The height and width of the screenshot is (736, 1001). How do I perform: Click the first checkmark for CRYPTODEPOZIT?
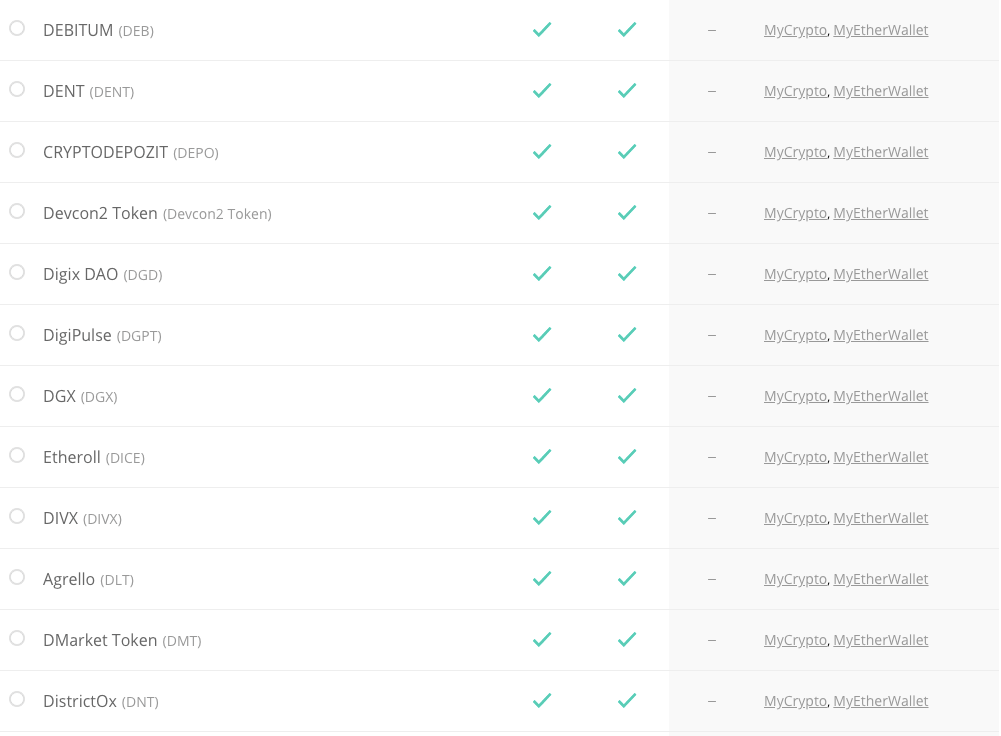point(542,152)
